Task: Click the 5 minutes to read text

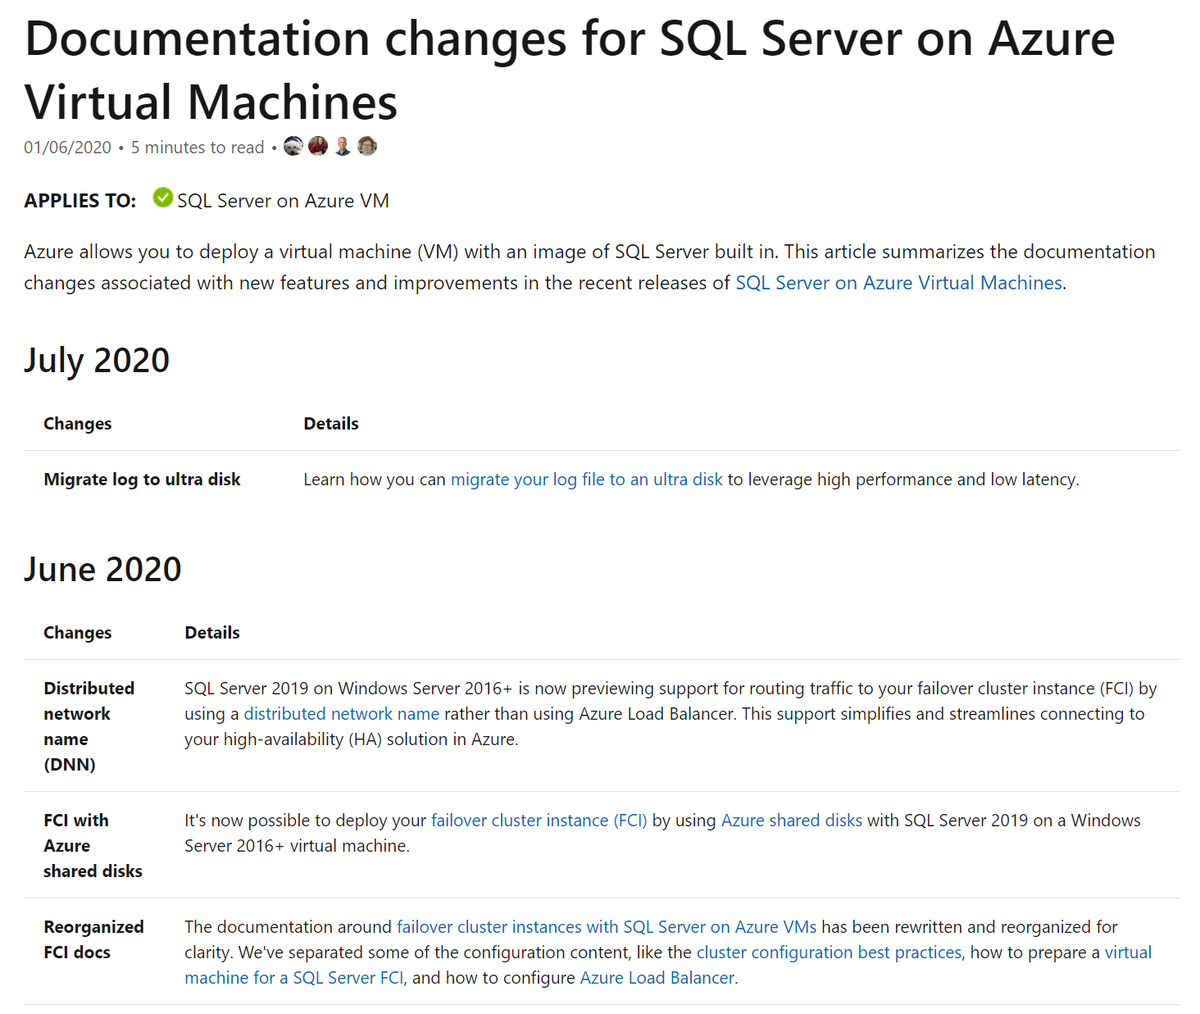Action: click(197, 147)
